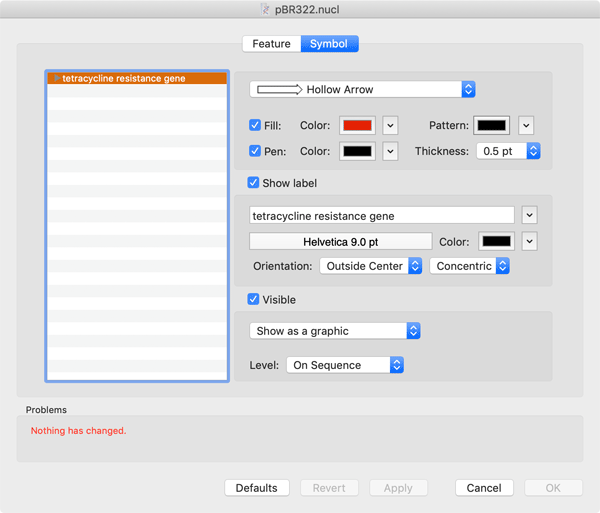Click the Helvetica 9.0 pt font button
Image resolution: width=600 pixels, height=513 pixels.
pyautogui.click(x=341, y=242)
